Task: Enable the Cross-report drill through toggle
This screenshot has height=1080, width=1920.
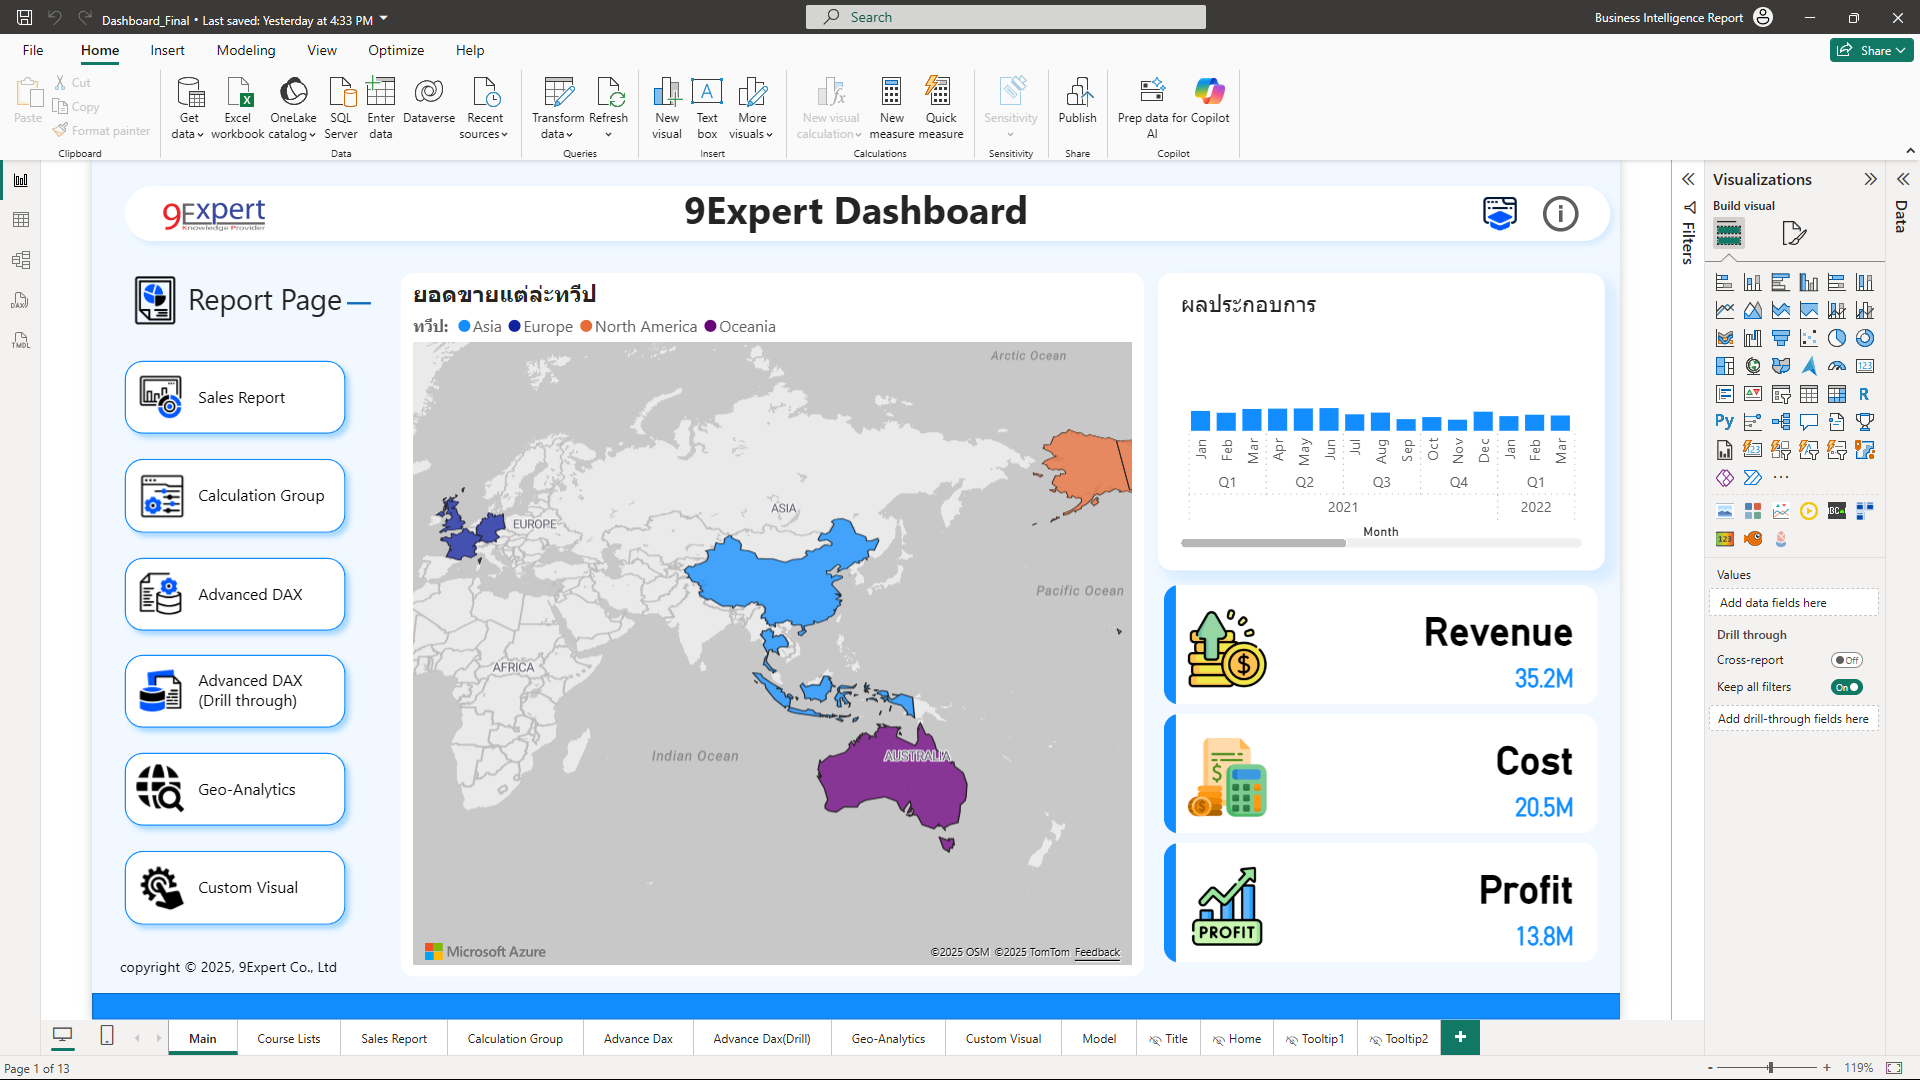Action: coord(1846,660)
